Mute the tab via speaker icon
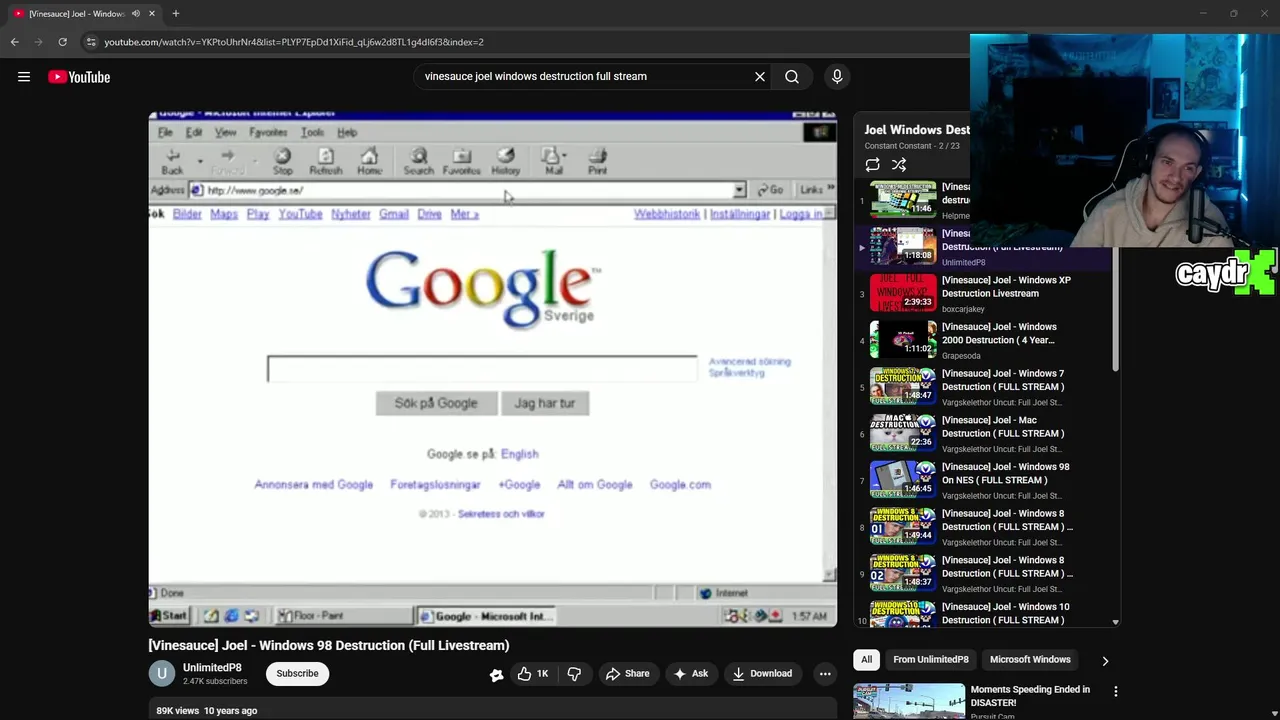The width and height of the screenshot is (1280, 720). [136, 13]
